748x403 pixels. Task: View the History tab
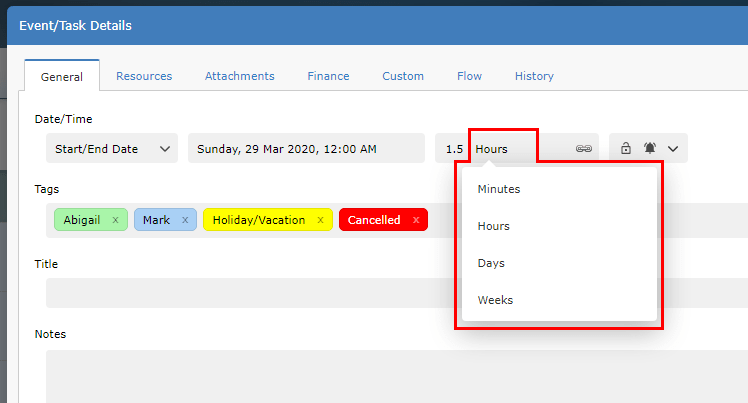coord(534,76)
